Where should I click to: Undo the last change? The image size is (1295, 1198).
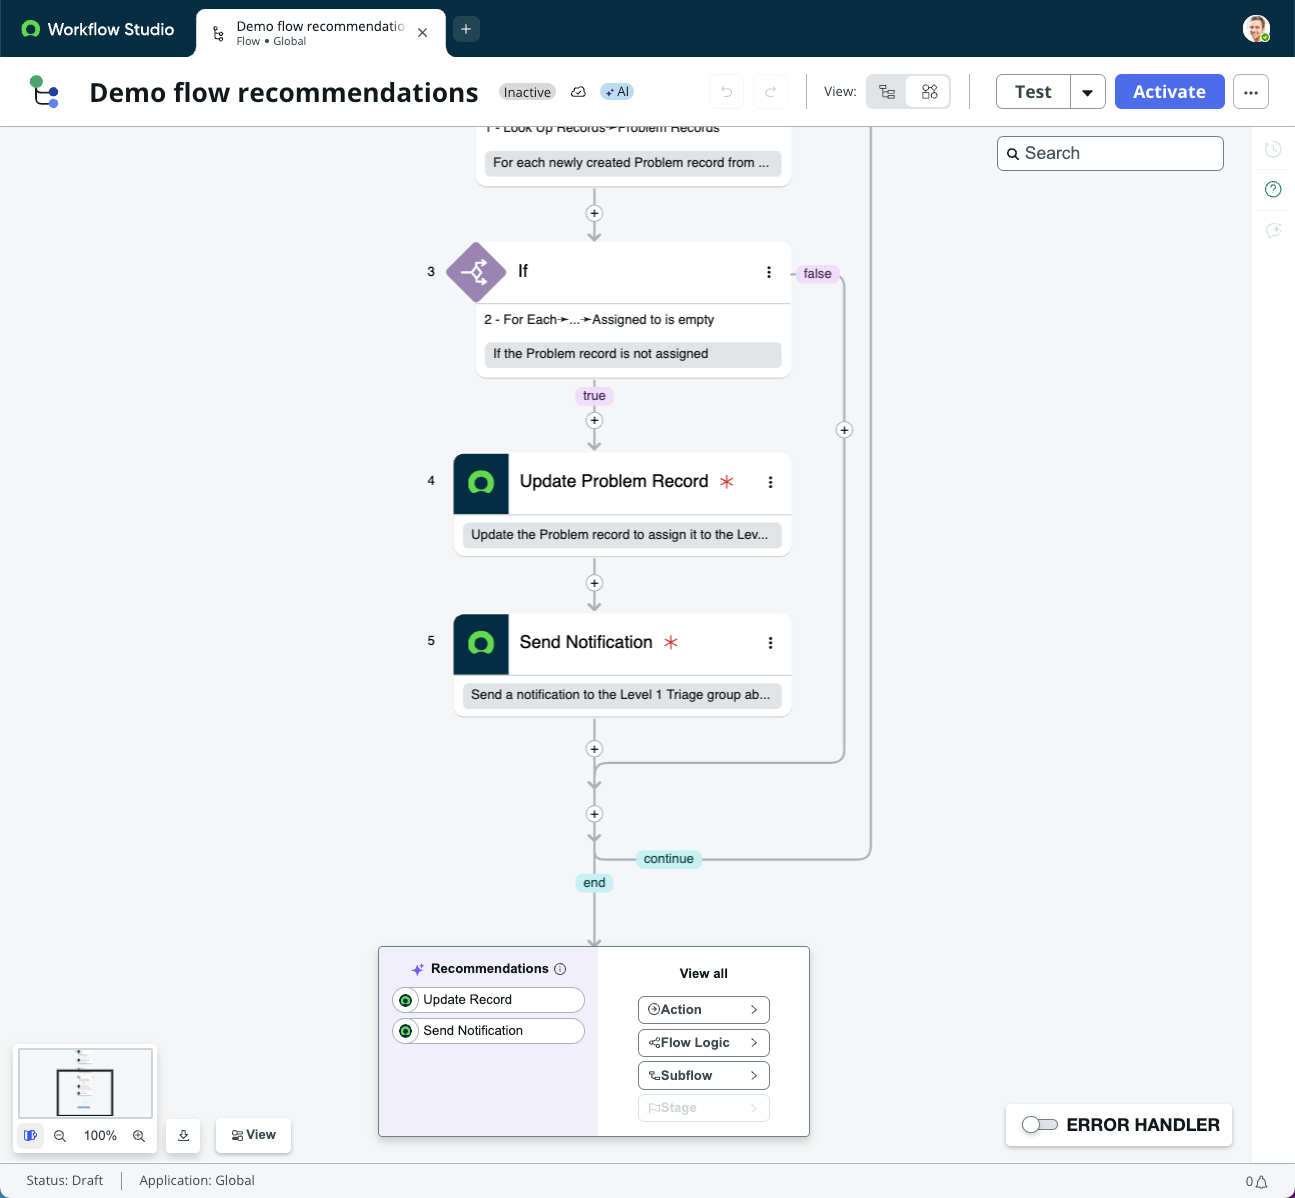pyautogui.click(x=727, y=92)
